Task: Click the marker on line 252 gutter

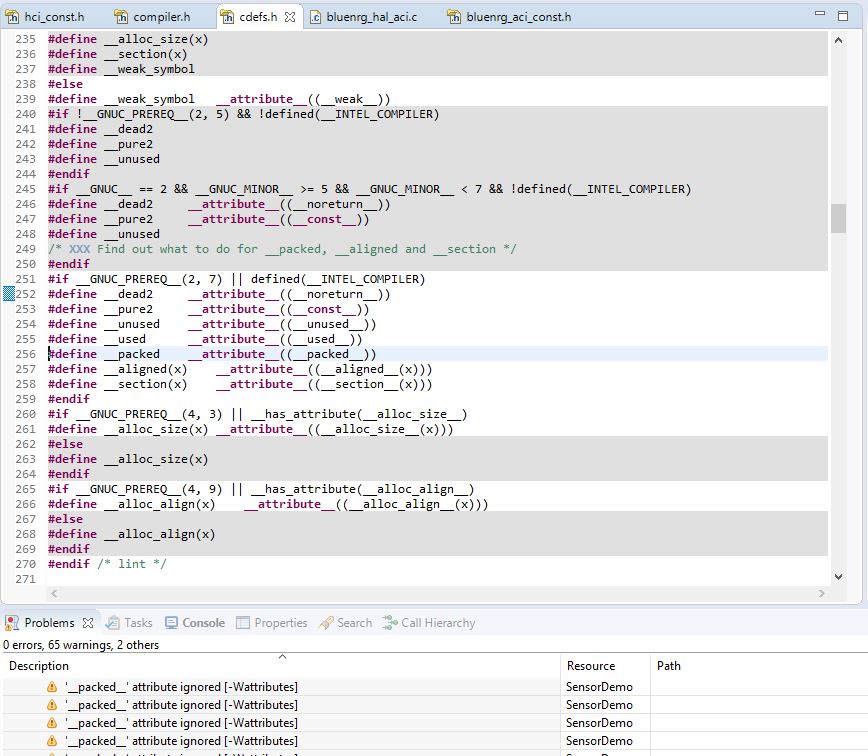Action: pos(8,294)
